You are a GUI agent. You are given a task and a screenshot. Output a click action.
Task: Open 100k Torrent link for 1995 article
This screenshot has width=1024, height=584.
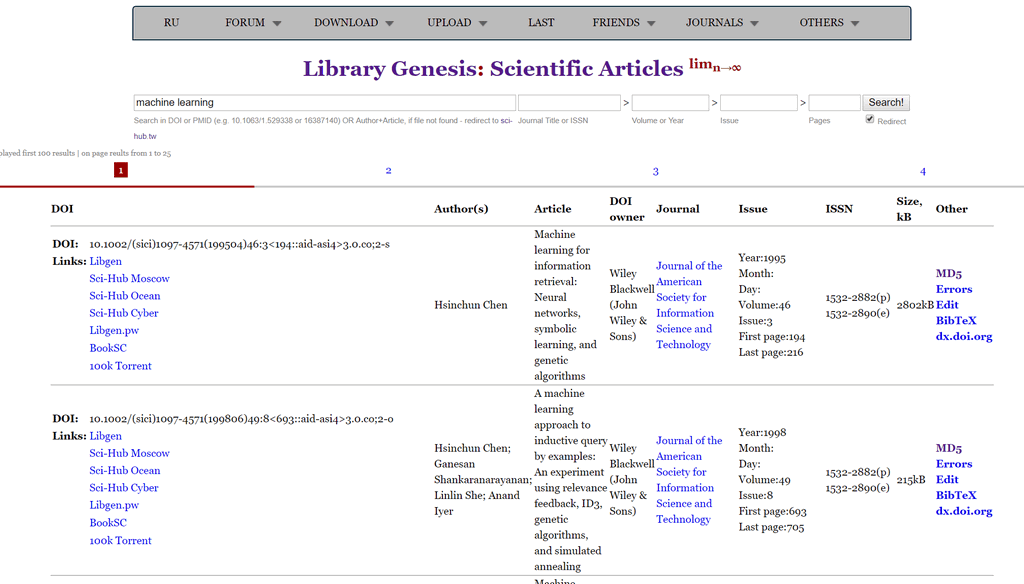[x=120, y=366]
